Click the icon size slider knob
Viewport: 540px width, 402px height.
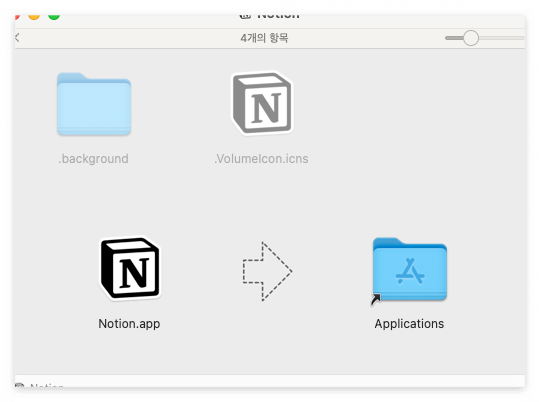click(470, 38)
